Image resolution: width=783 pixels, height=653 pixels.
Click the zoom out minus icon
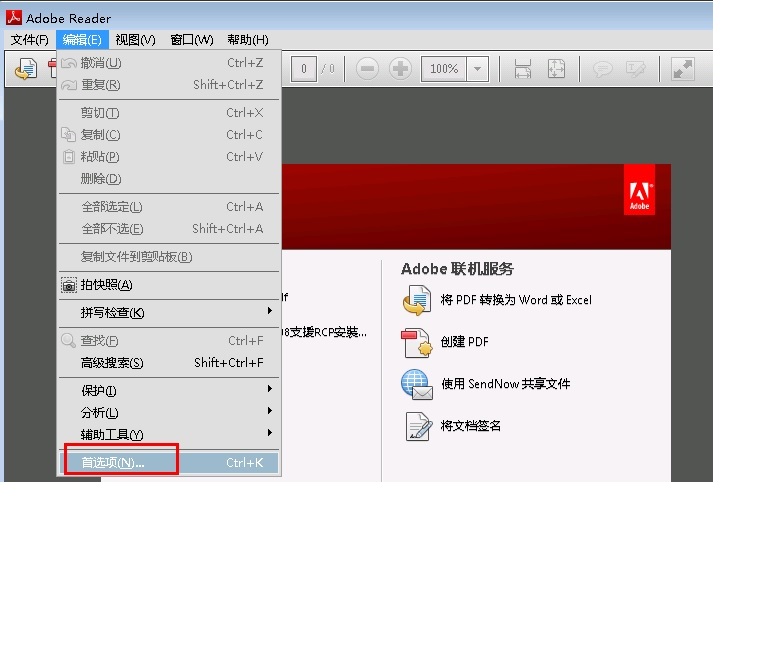367,69
